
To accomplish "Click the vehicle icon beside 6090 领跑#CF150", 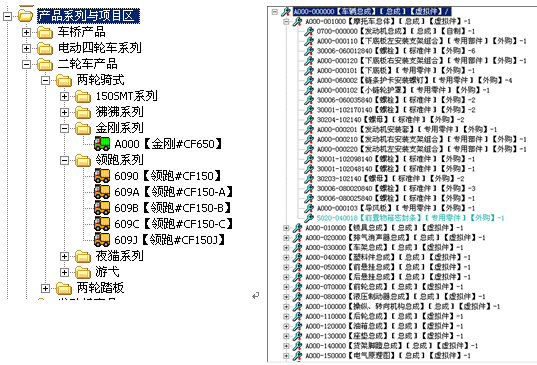I will coord(102,176).
